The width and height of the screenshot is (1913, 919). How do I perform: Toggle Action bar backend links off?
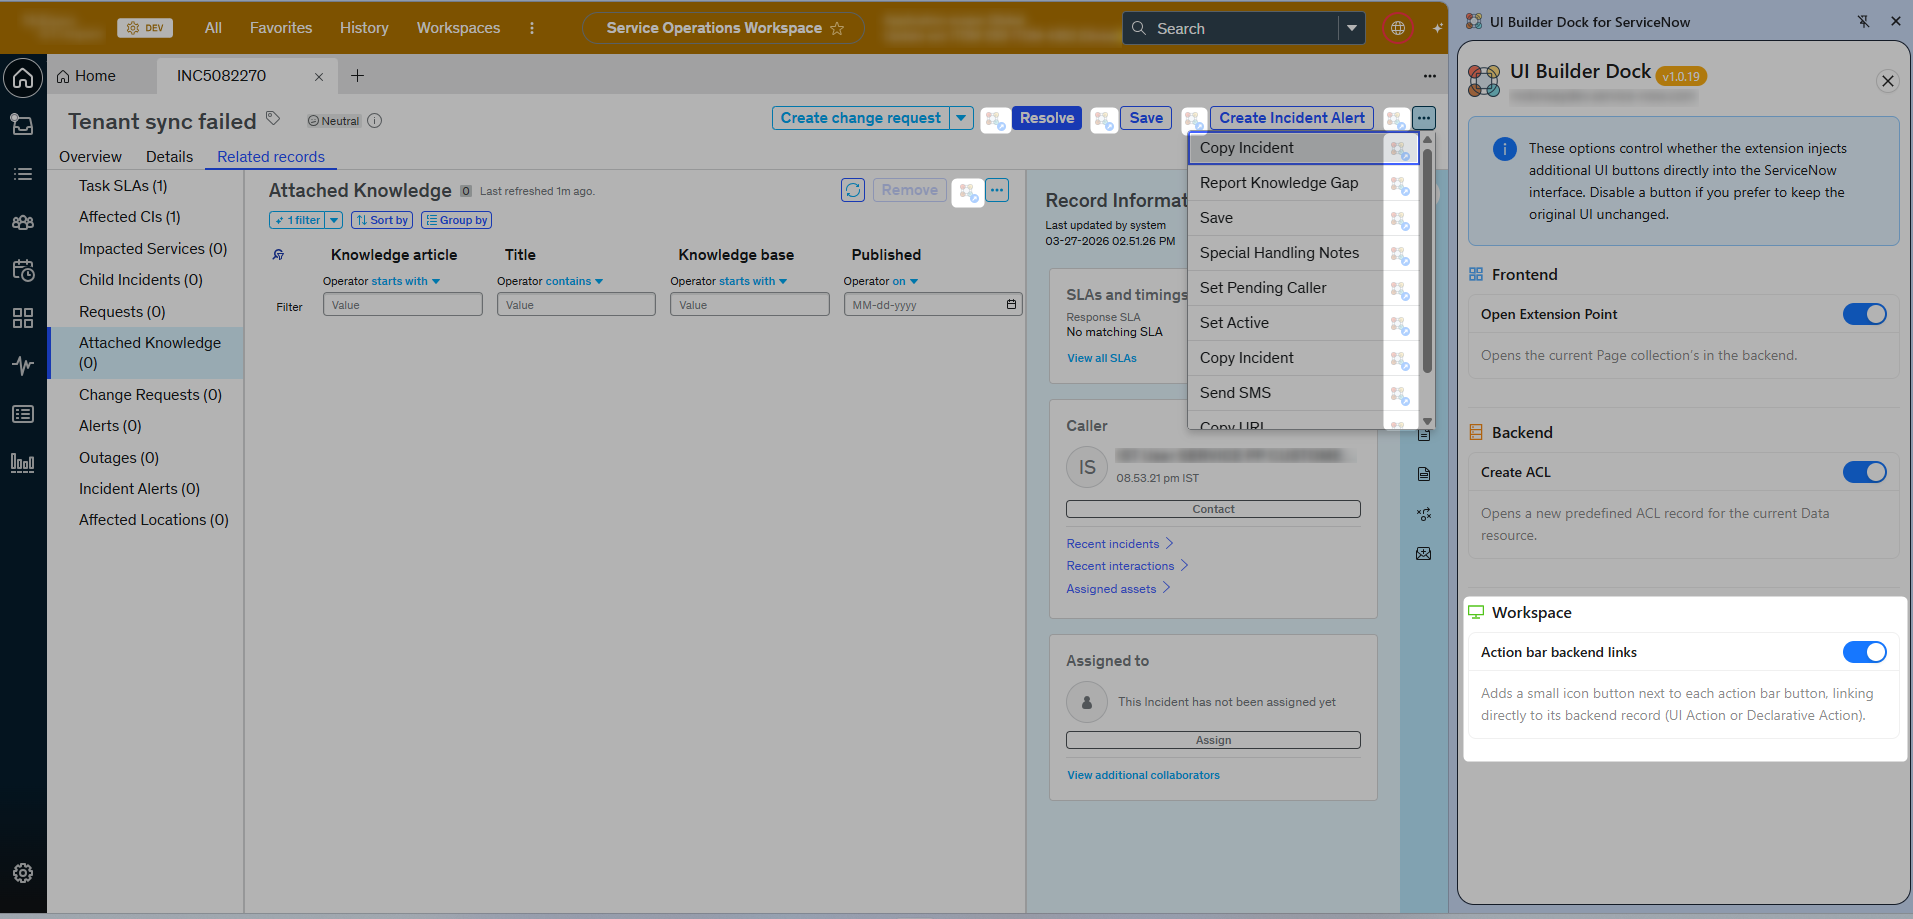(x=1864, y=652)
